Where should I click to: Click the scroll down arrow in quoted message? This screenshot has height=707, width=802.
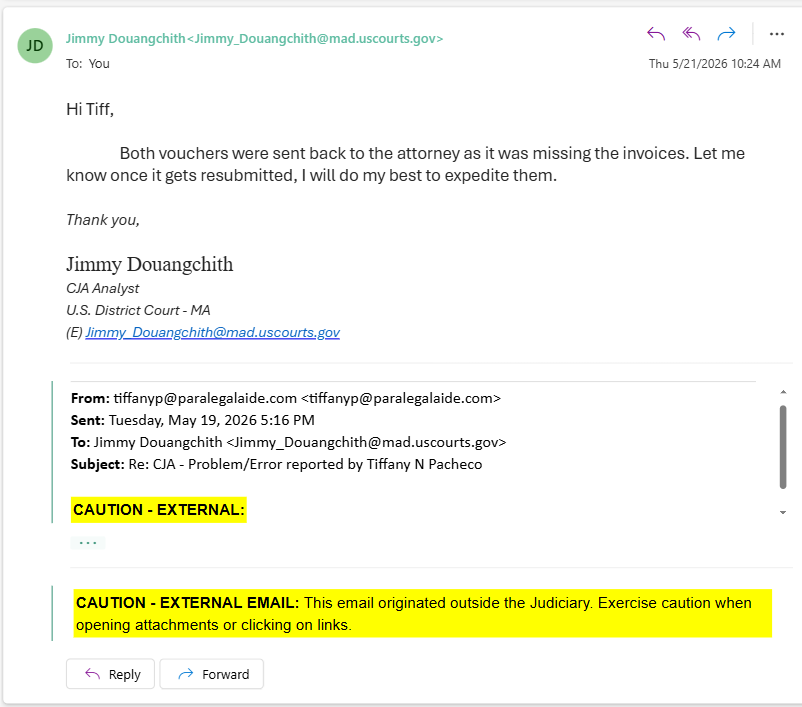coord(783,512)
